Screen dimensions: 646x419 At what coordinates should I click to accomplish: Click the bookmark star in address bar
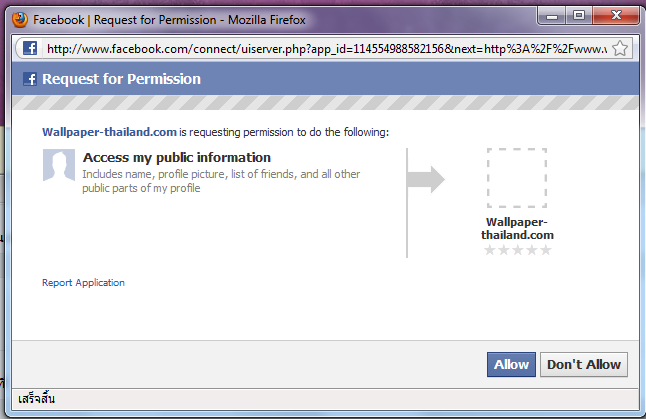619,48
